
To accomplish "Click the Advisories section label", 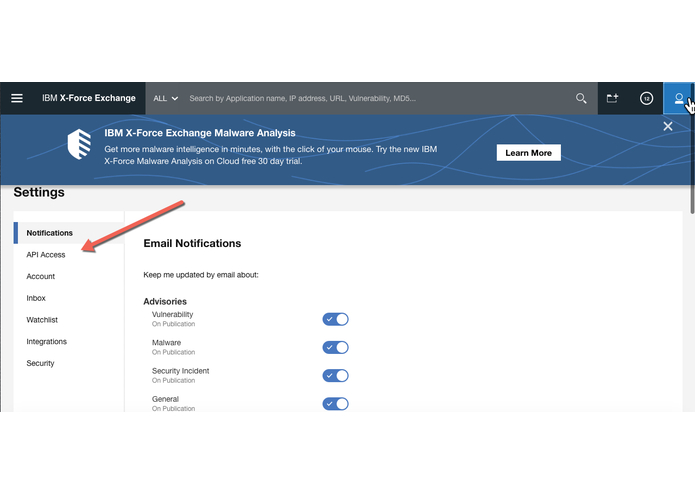I will pyautogui.click(x=165, y=301).
